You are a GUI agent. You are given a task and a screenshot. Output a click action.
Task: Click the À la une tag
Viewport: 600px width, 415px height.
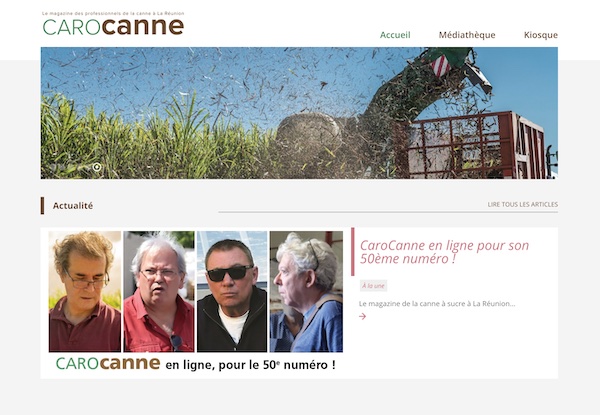373,286
